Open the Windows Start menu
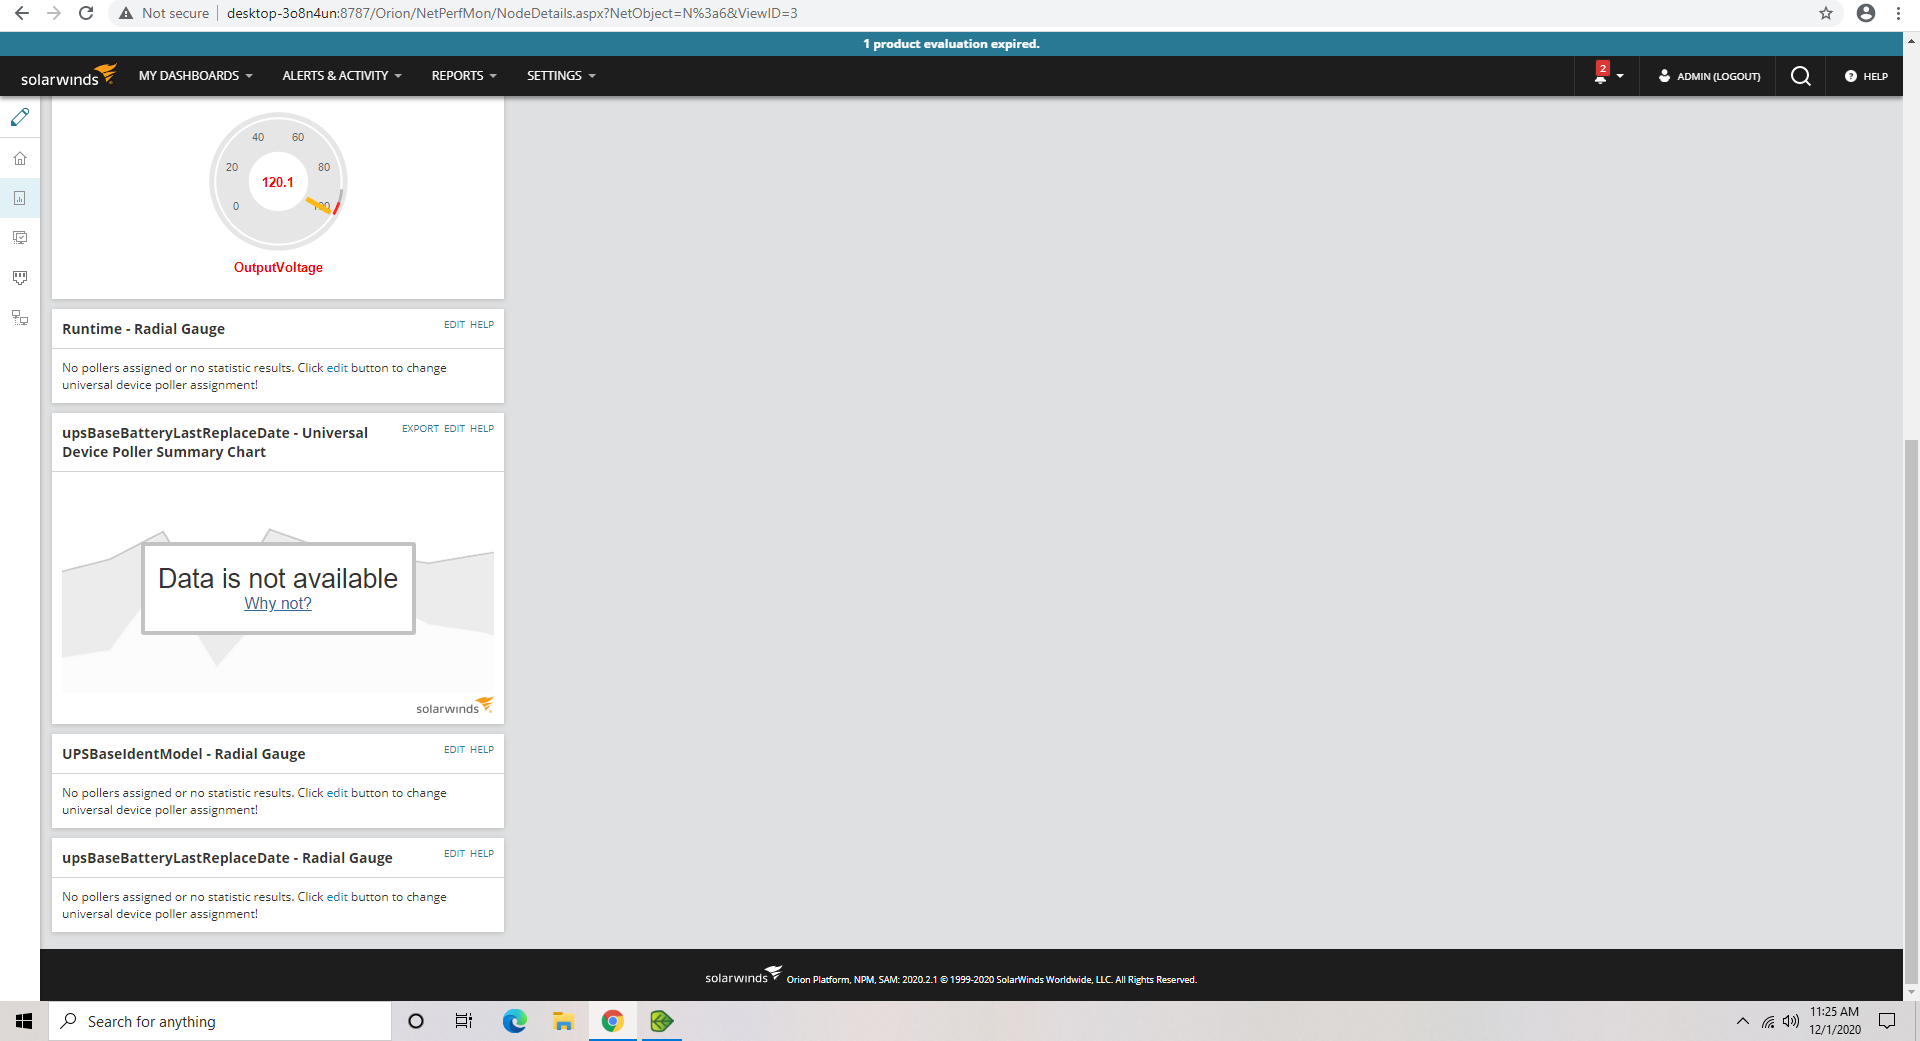This screenshot has height=1041, width=1920. pyautogui.click(x=24, y=1021)
